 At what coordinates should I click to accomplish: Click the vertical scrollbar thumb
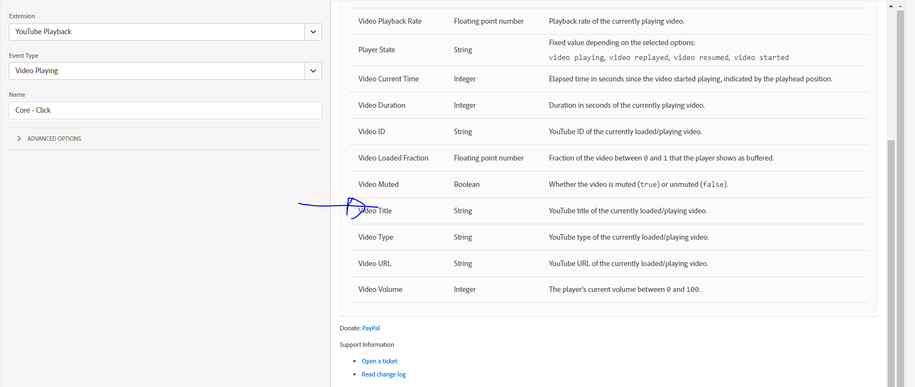pyautogui.click(x=891, y=263)
